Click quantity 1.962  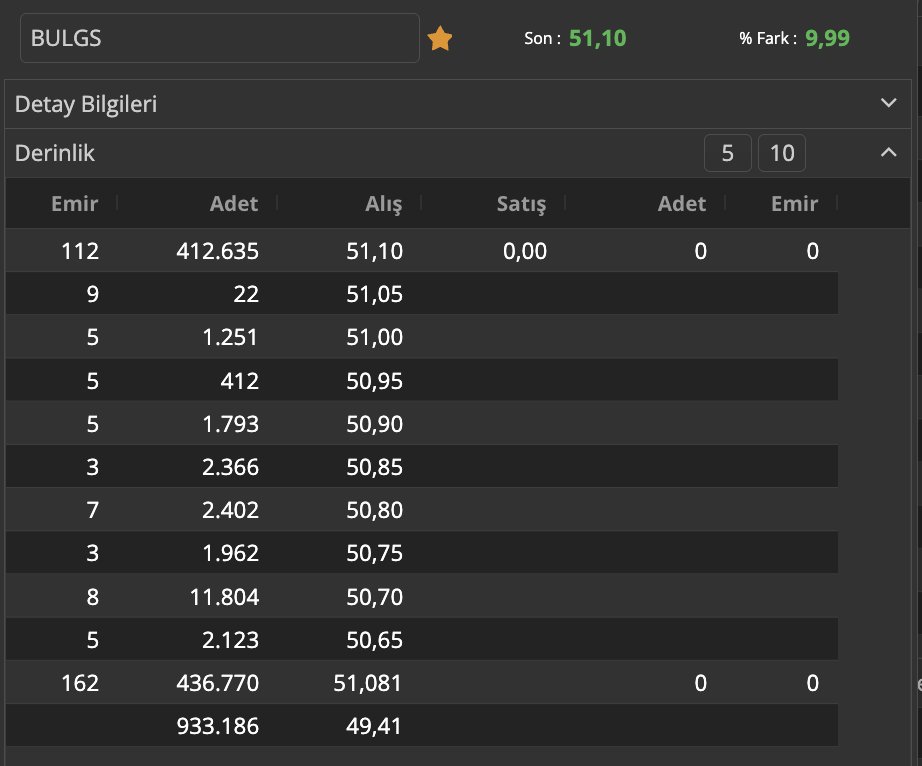tap(230, 553)
